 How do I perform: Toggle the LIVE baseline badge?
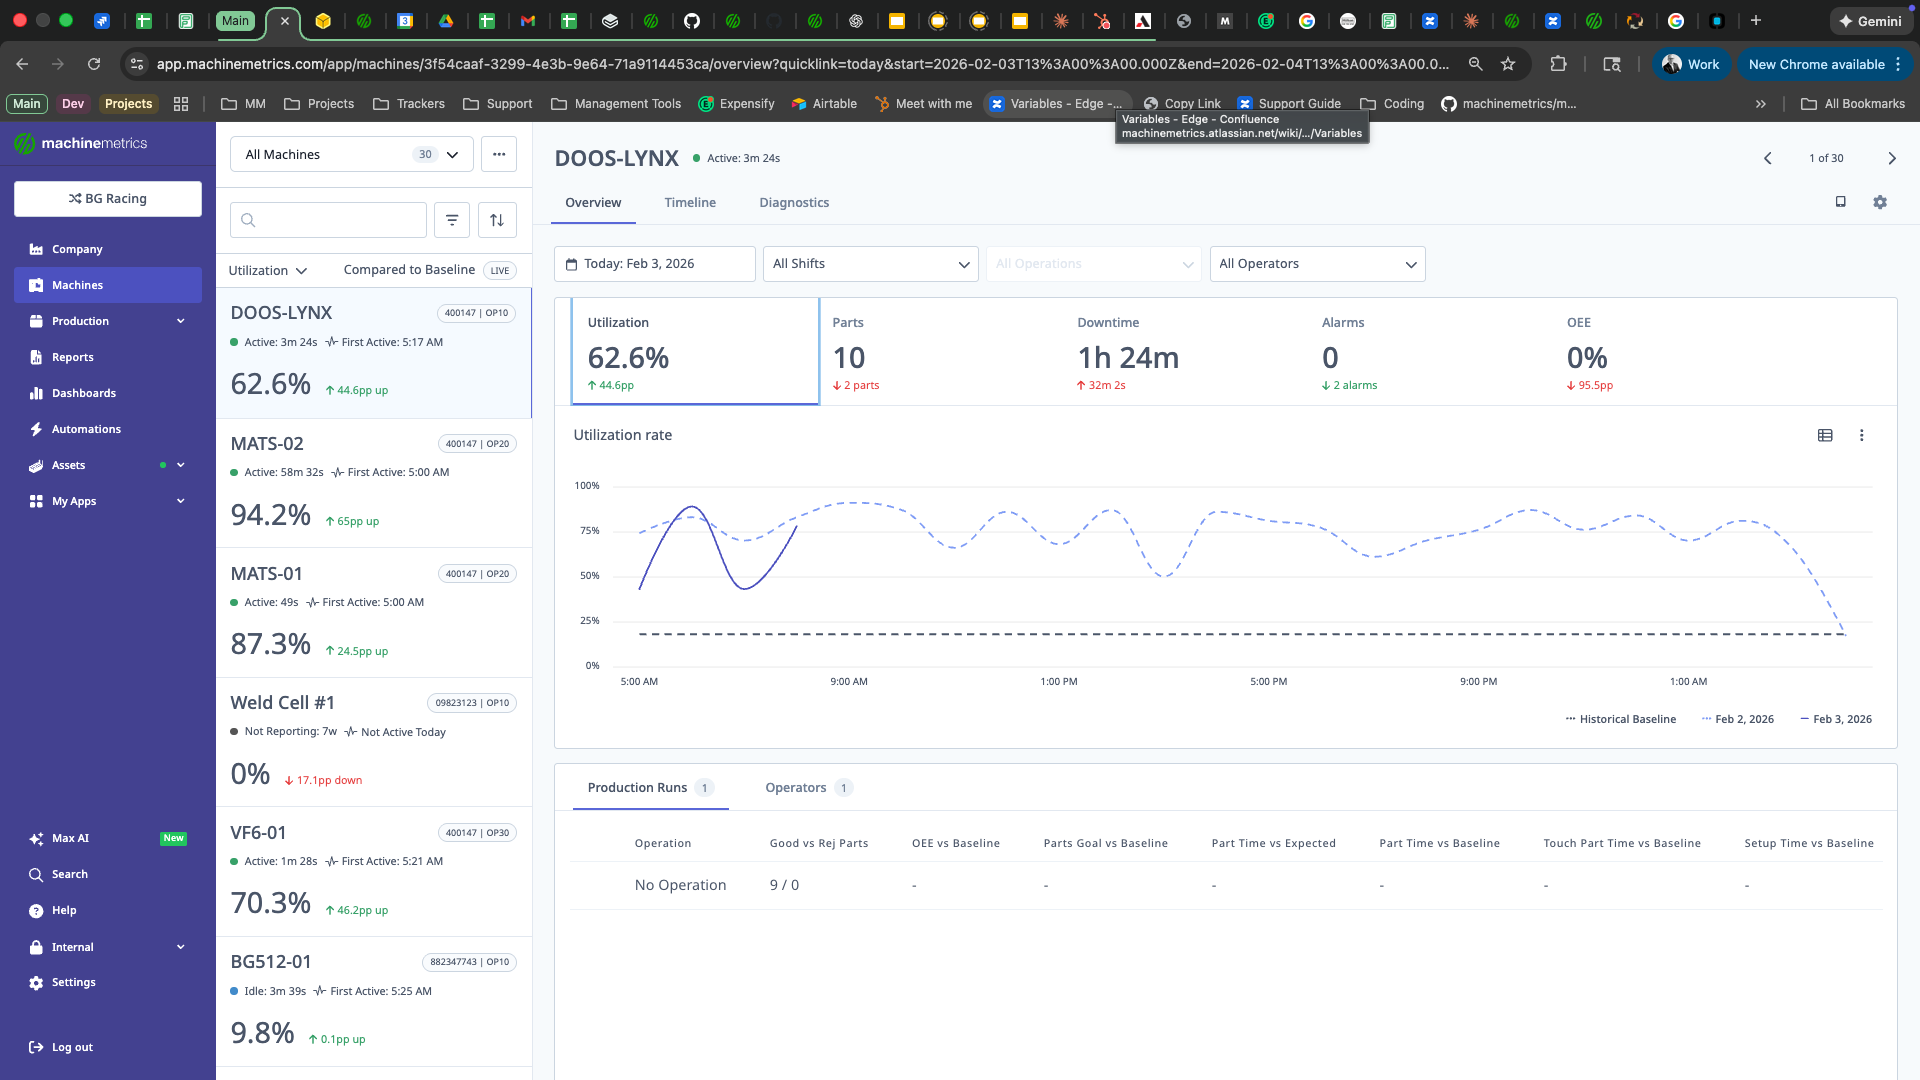(x=499, y=270)
